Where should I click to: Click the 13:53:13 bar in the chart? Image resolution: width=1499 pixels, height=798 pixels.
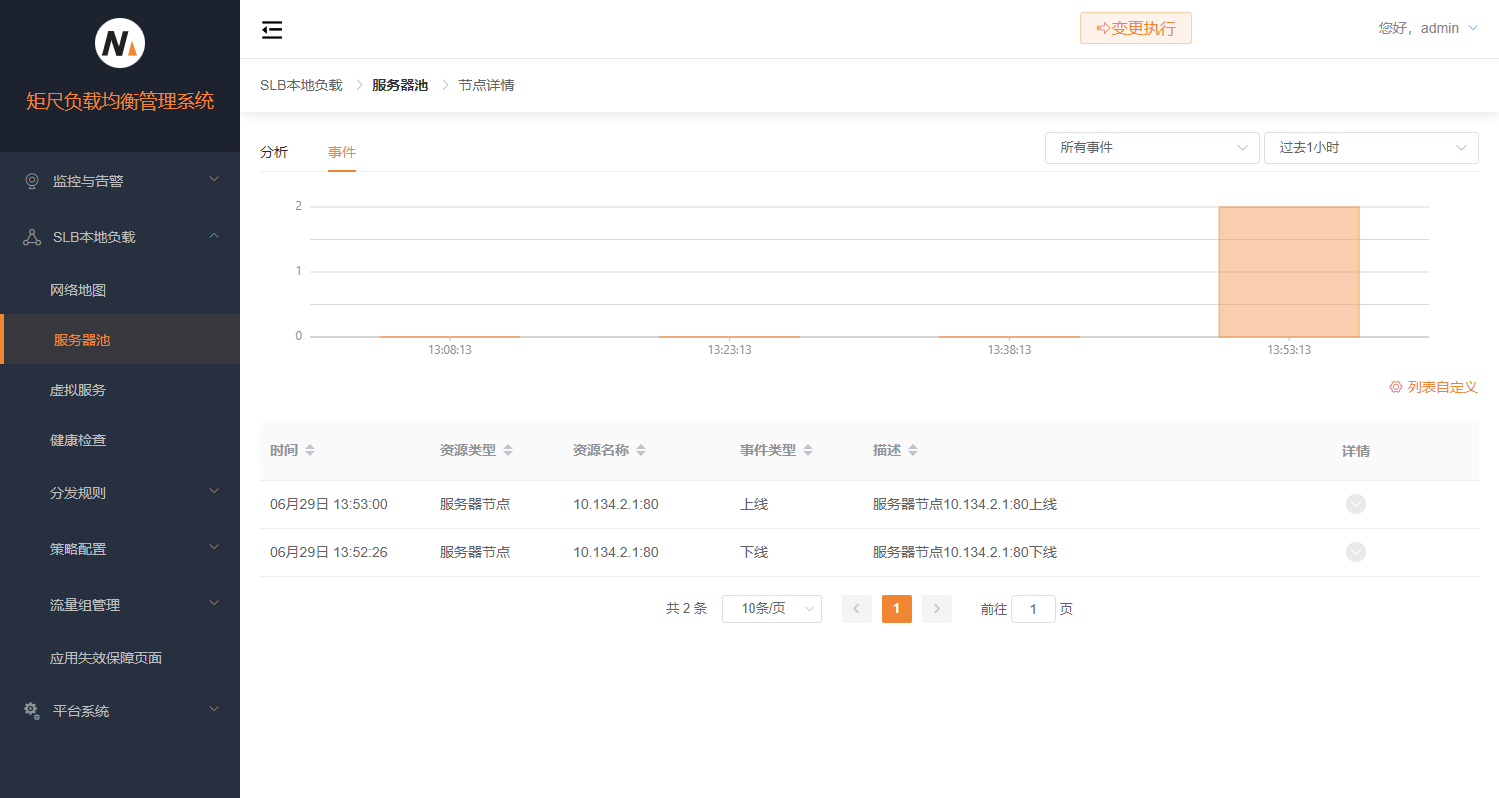pos(1288,272)
